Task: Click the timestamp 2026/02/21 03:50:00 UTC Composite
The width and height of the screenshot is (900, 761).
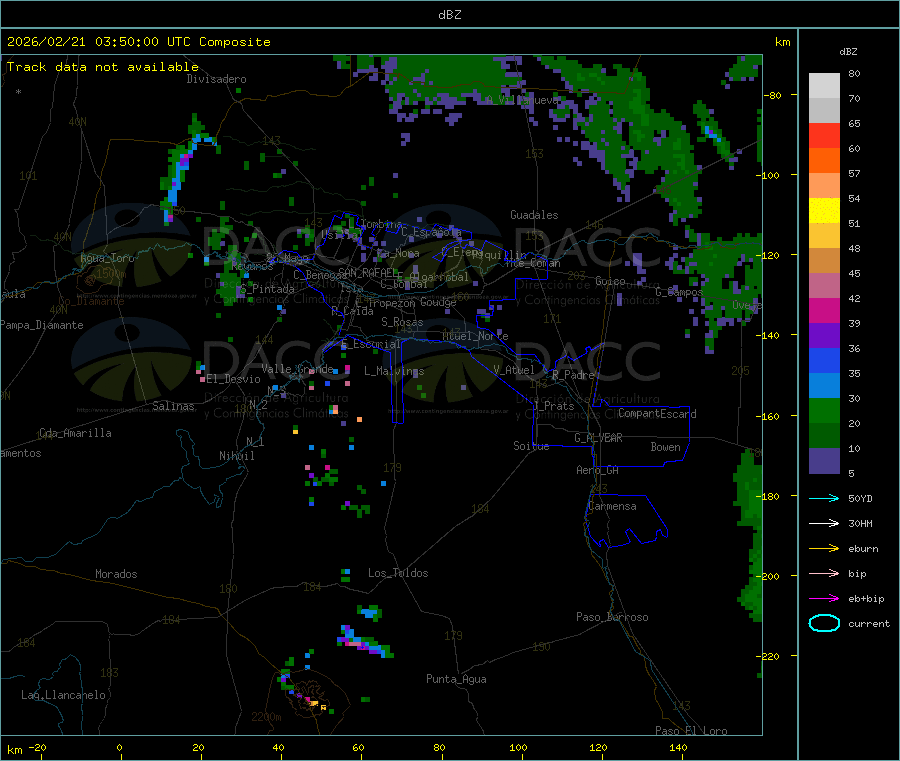Action: [138, 42]
